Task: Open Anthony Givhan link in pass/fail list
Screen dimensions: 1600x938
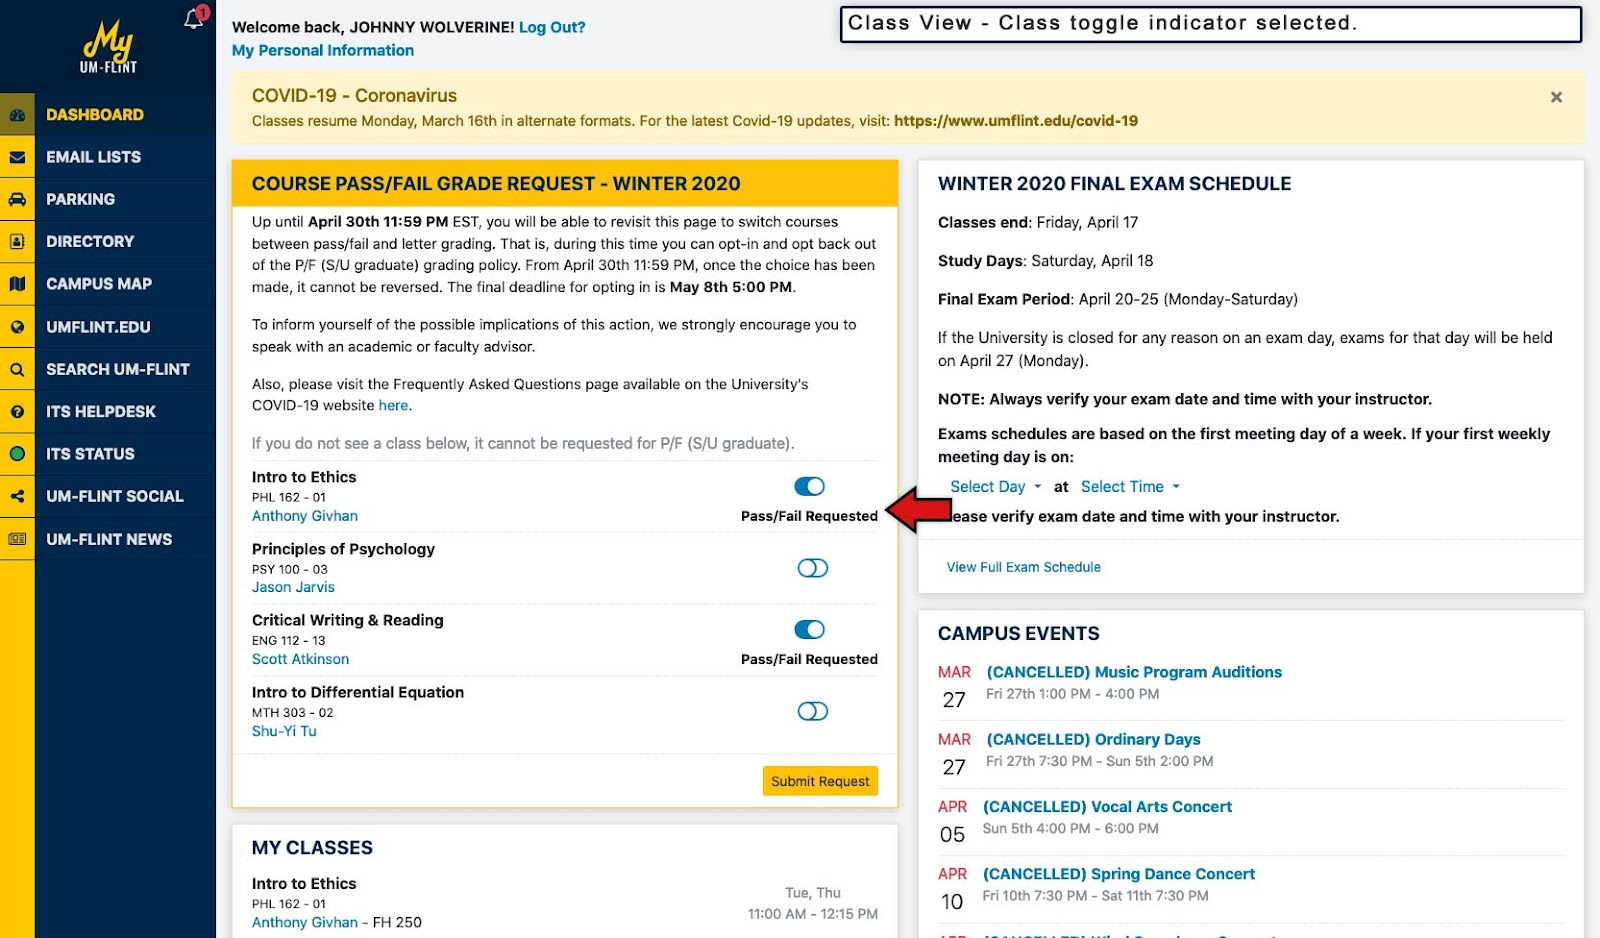Action: pos(305,516)
